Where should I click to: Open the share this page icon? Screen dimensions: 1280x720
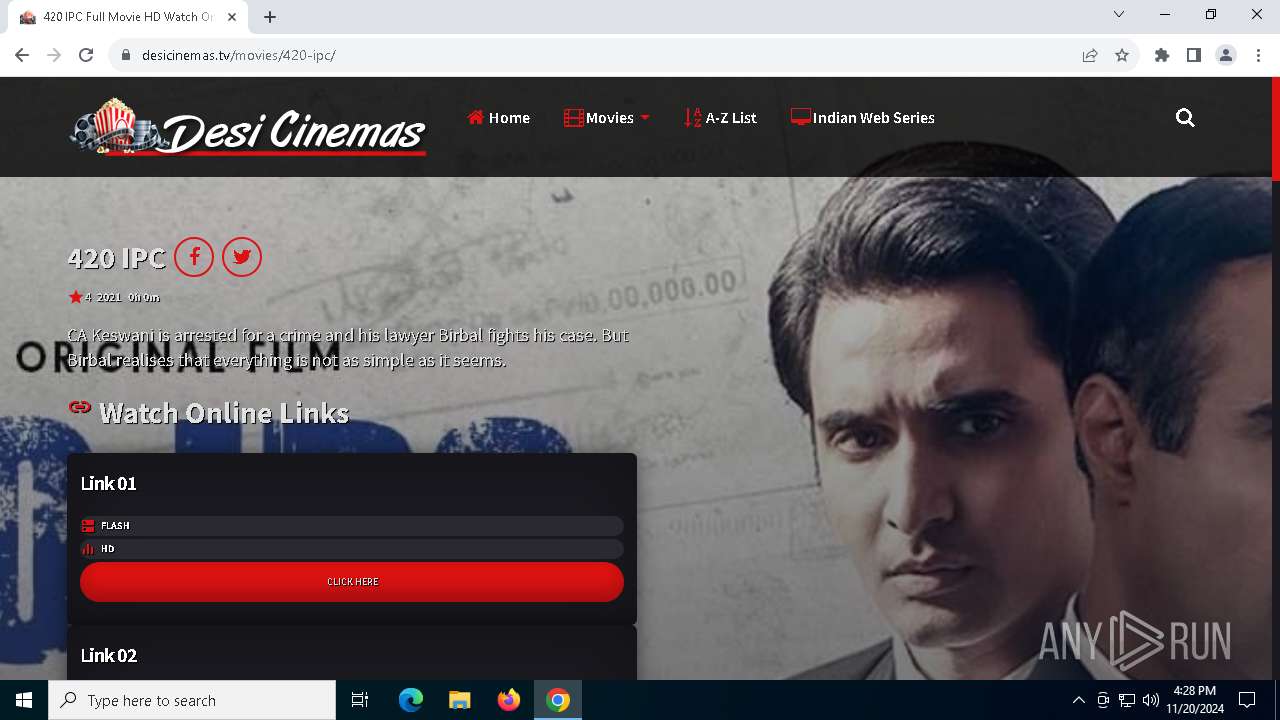(x=1090, y=55)
